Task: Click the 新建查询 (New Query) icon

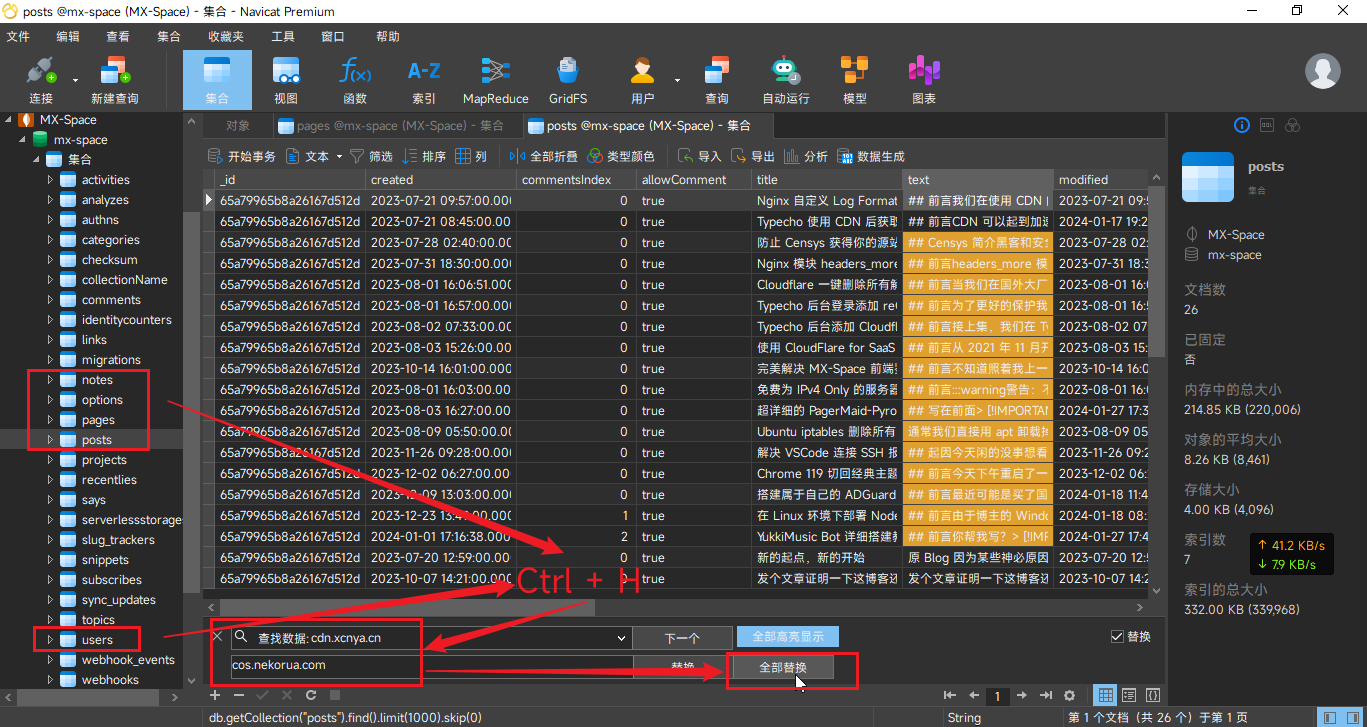Action: tap(115, 79)
